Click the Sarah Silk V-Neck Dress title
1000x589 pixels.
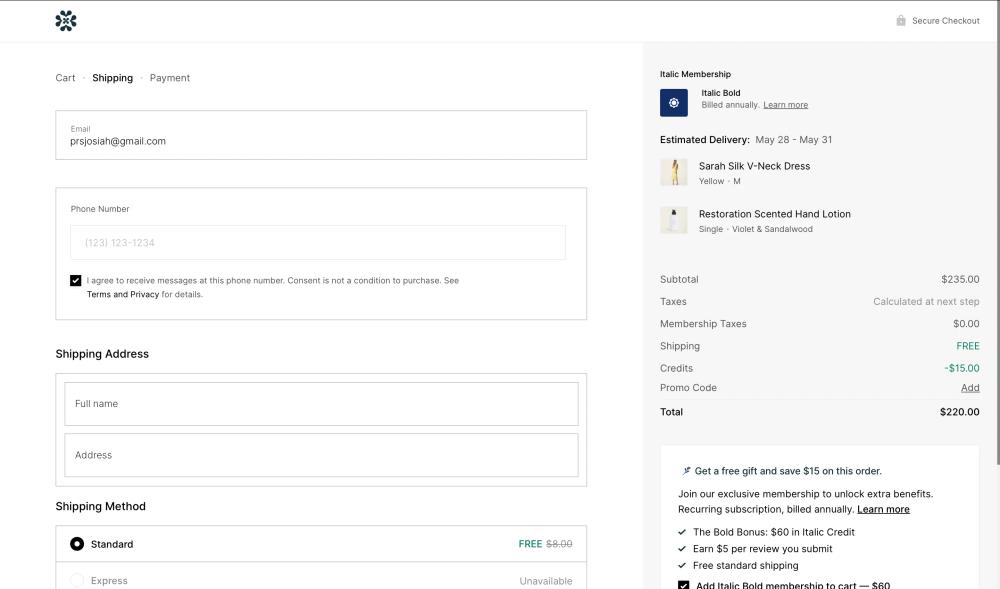(754, 166)
